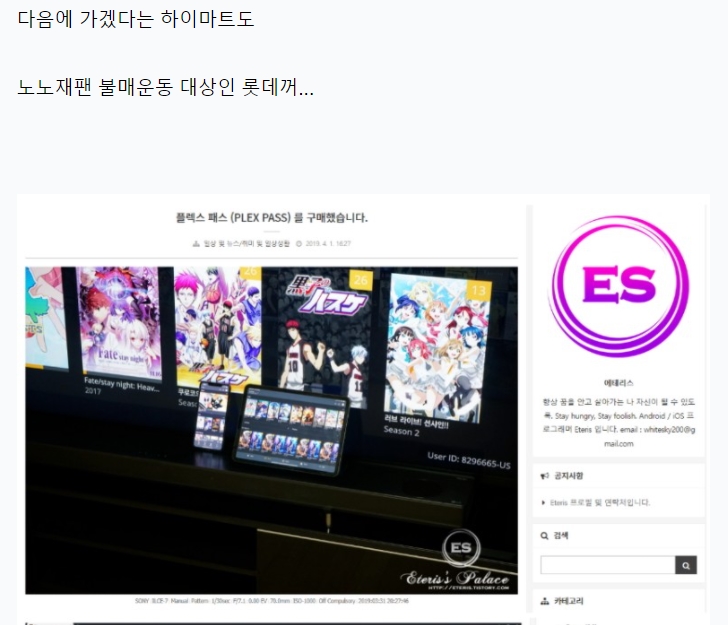
Task: Click the 공지사항 megaphone icon
Action: [x=545, y=476]
